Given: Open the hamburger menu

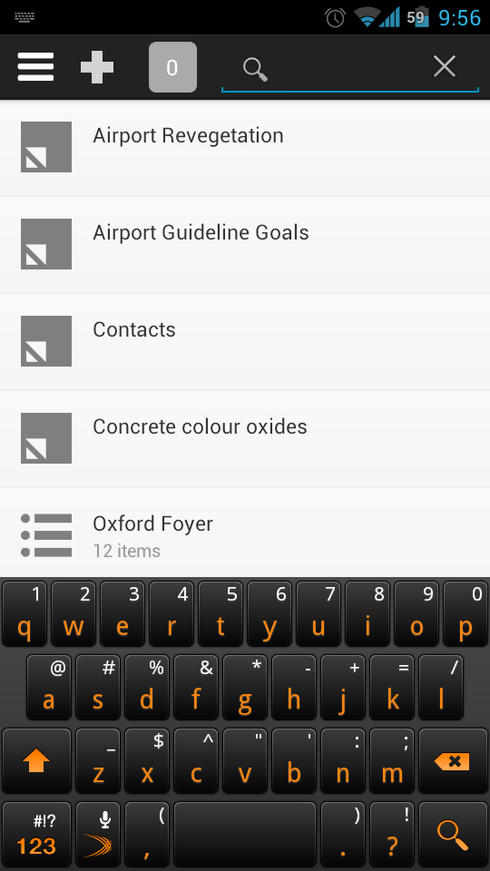Looking at the screenshot, I should pos(36,67).
